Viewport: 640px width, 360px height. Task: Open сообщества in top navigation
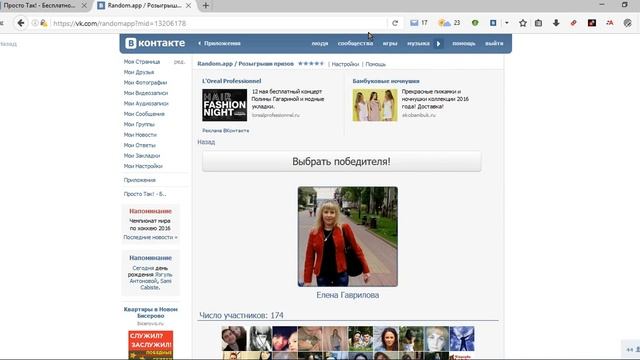tap(355, 43)
